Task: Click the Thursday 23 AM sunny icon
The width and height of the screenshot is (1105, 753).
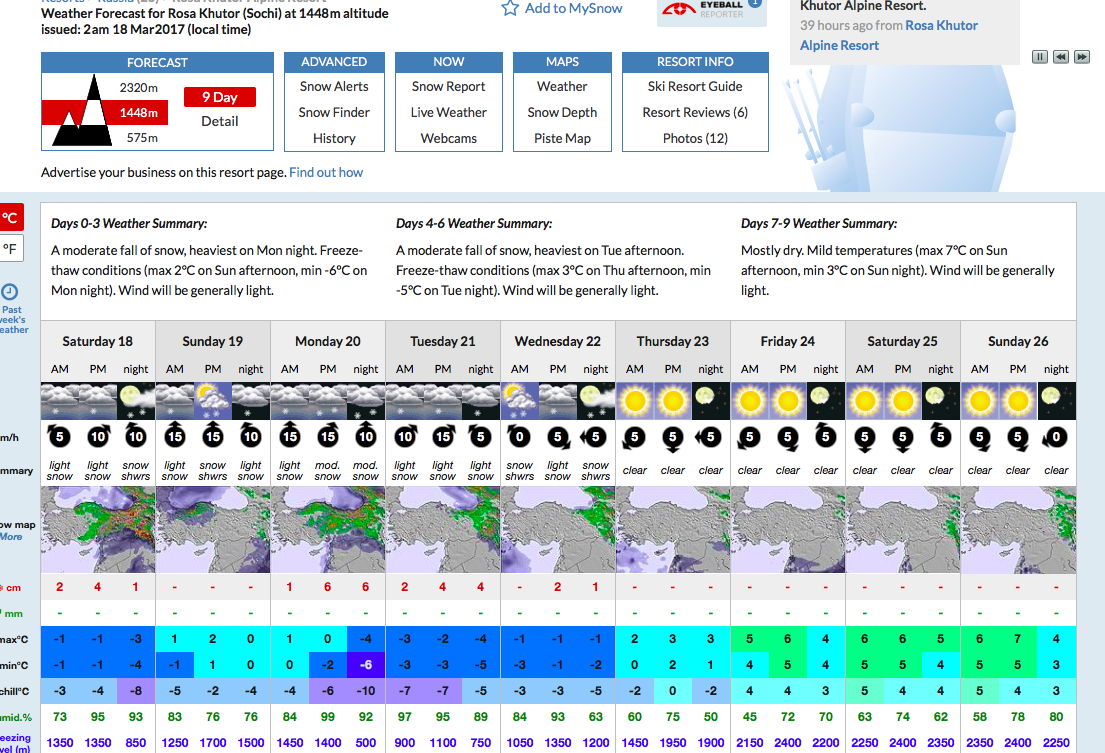Action: (635, 401)
